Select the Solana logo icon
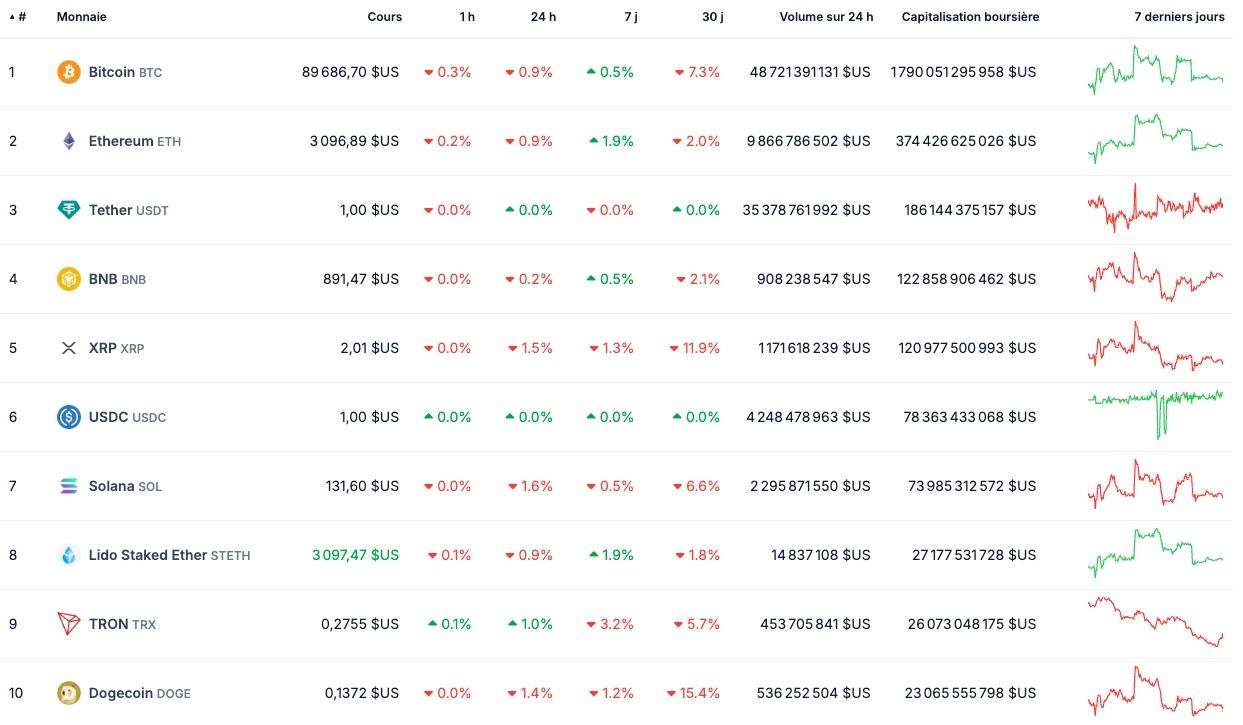The image size is (1243, 725). pos(68,486)
